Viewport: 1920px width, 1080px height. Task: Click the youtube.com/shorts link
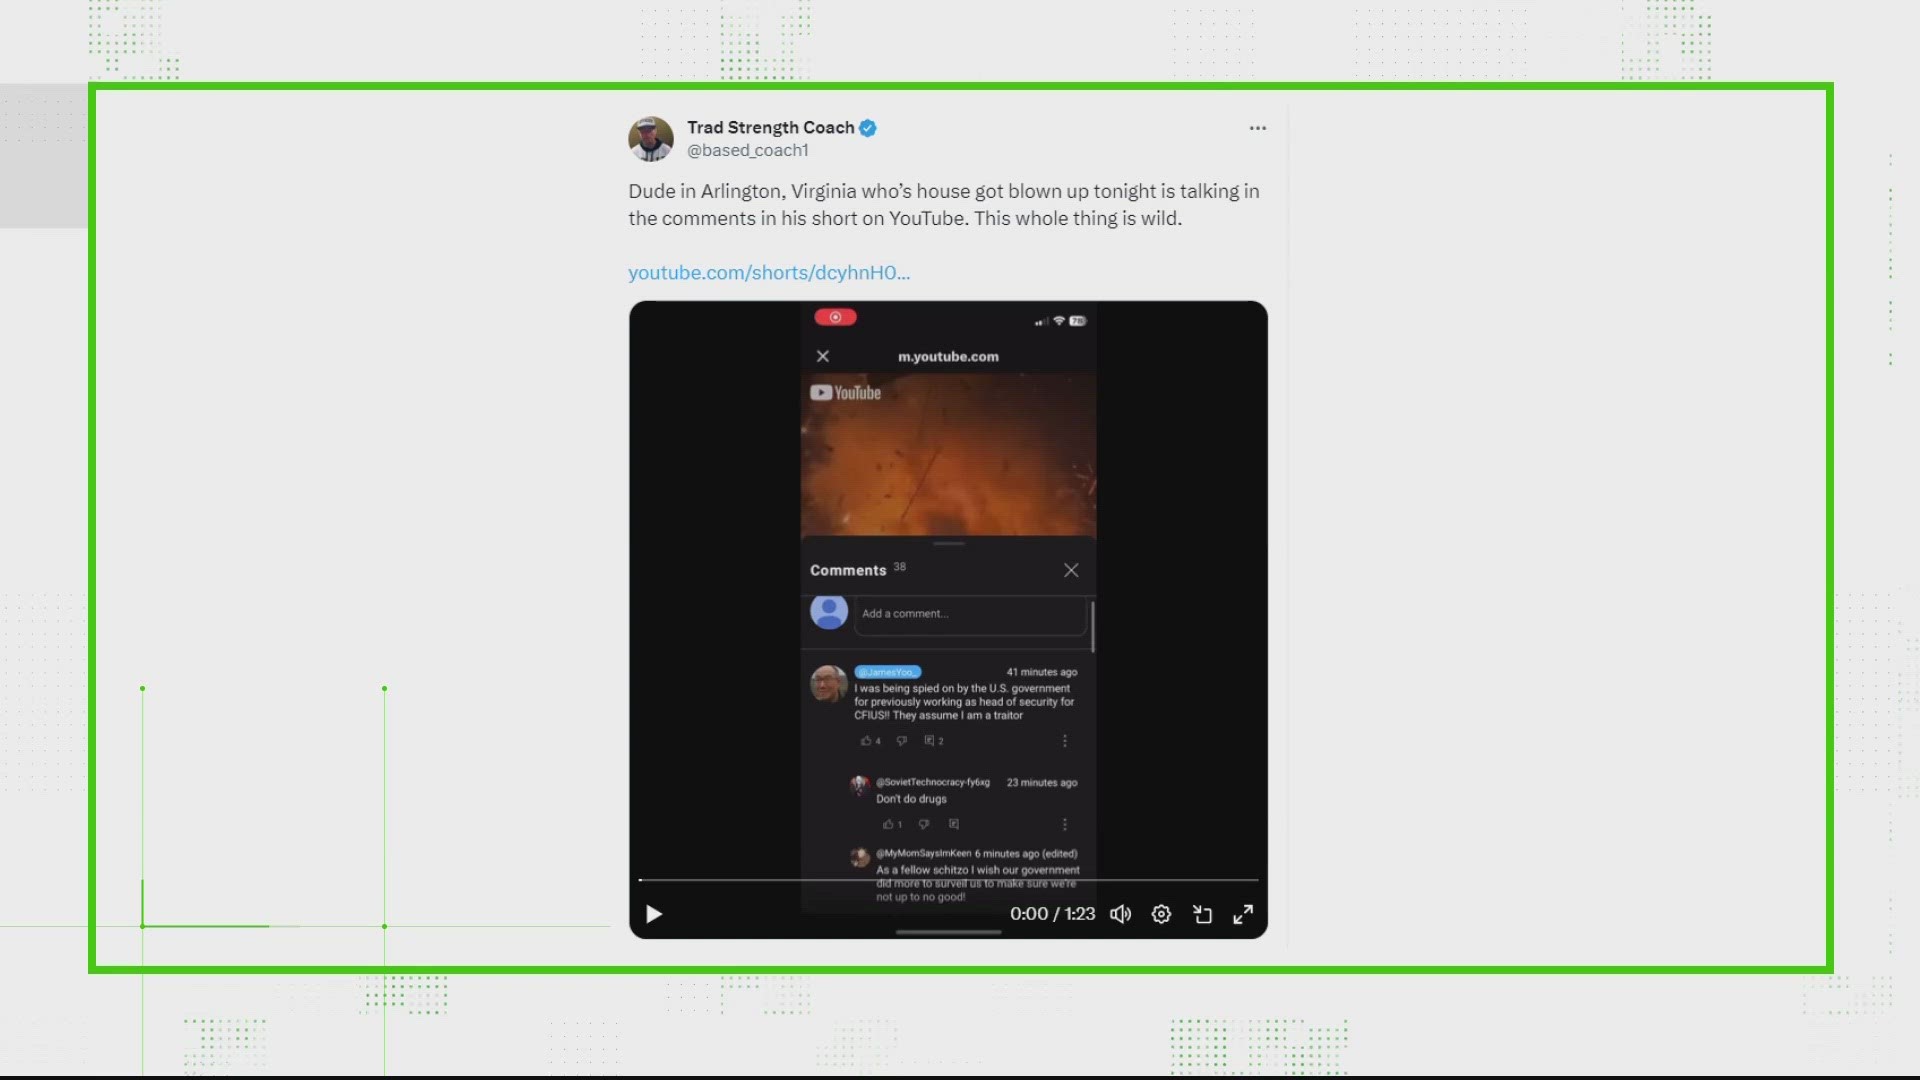769,272
